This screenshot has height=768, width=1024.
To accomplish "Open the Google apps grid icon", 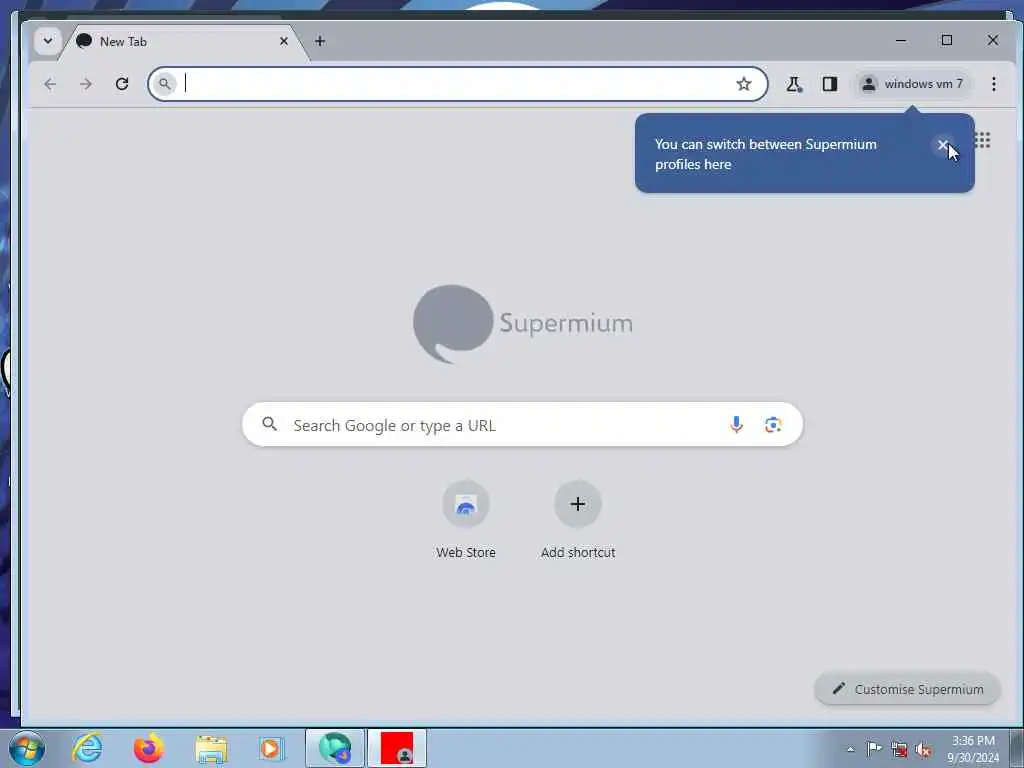I will pyautogui.click(x=982, y=140).
